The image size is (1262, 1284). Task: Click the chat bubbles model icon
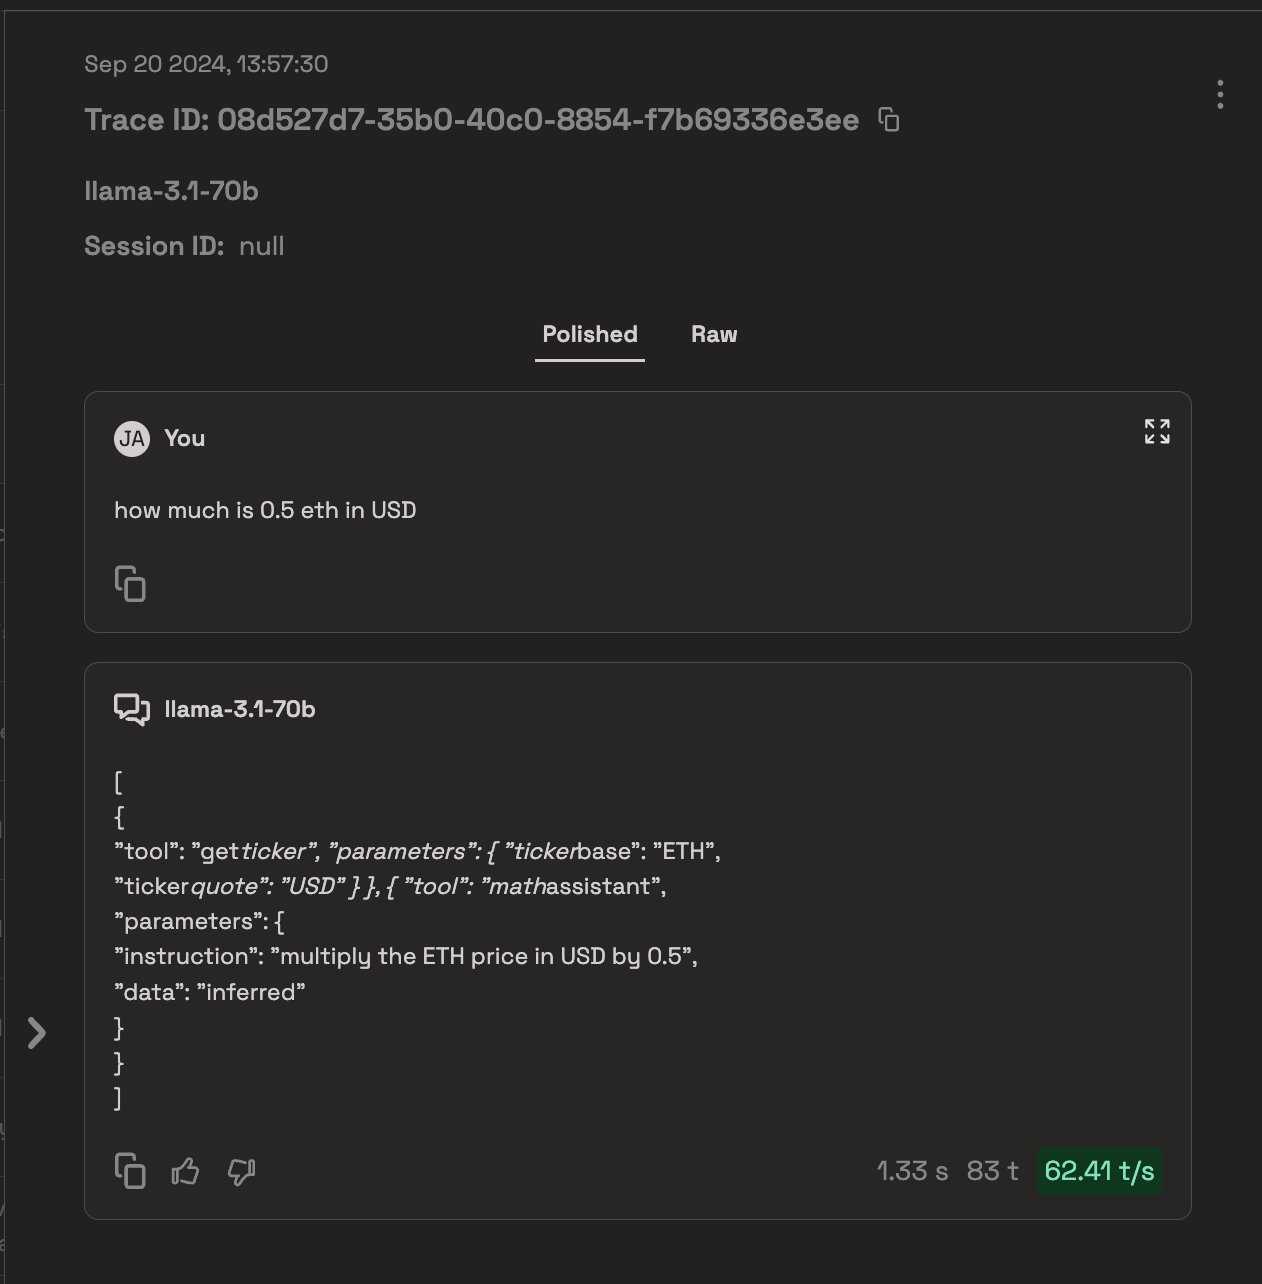(x=132, y=709)
